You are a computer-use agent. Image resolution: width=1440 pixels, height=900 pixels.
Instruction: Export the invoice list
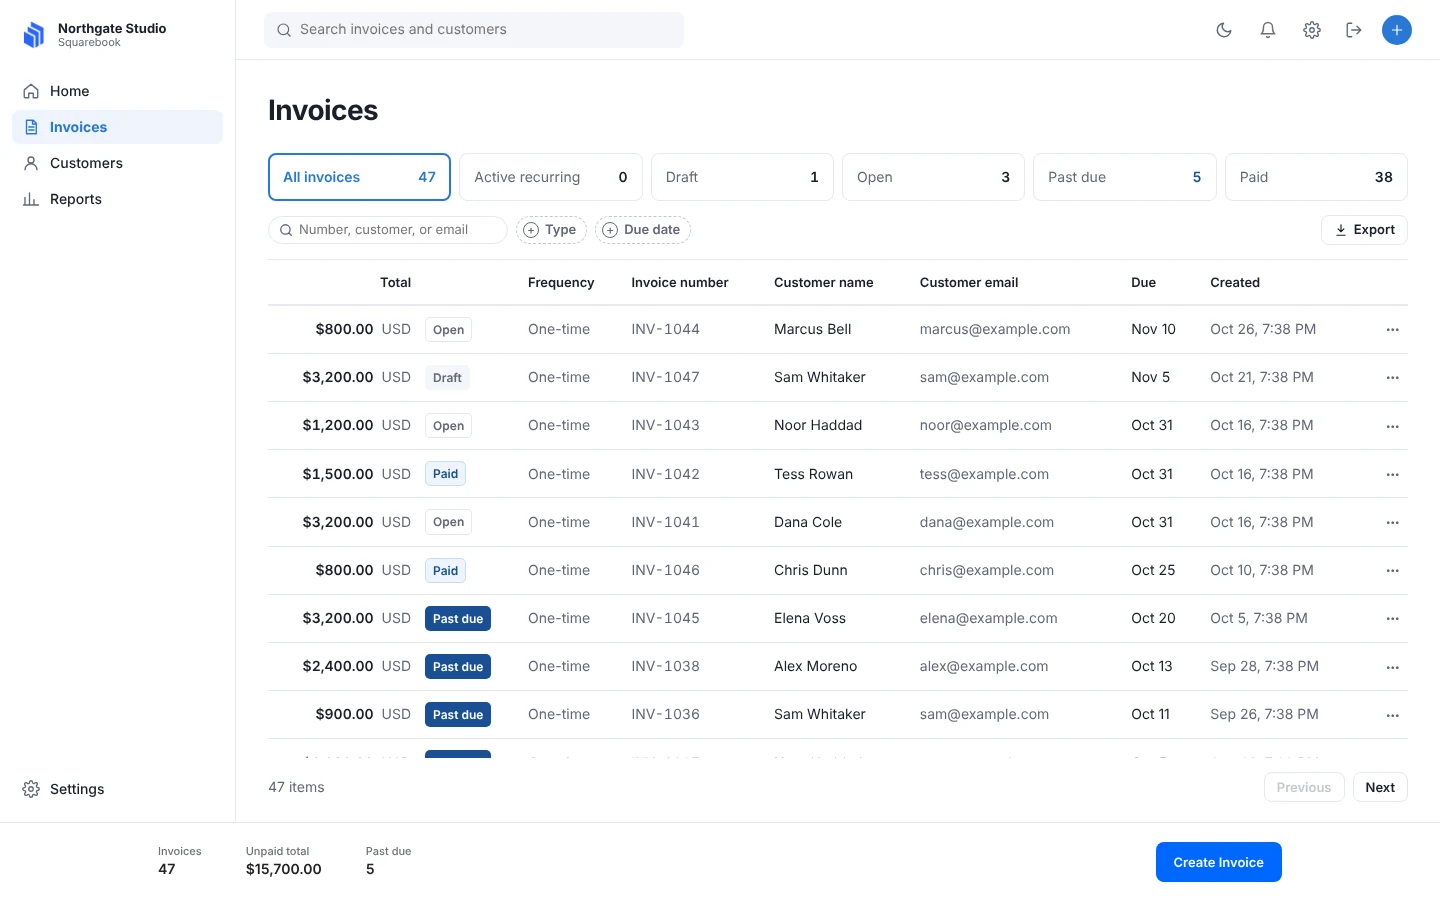[x=1364, y=230]
